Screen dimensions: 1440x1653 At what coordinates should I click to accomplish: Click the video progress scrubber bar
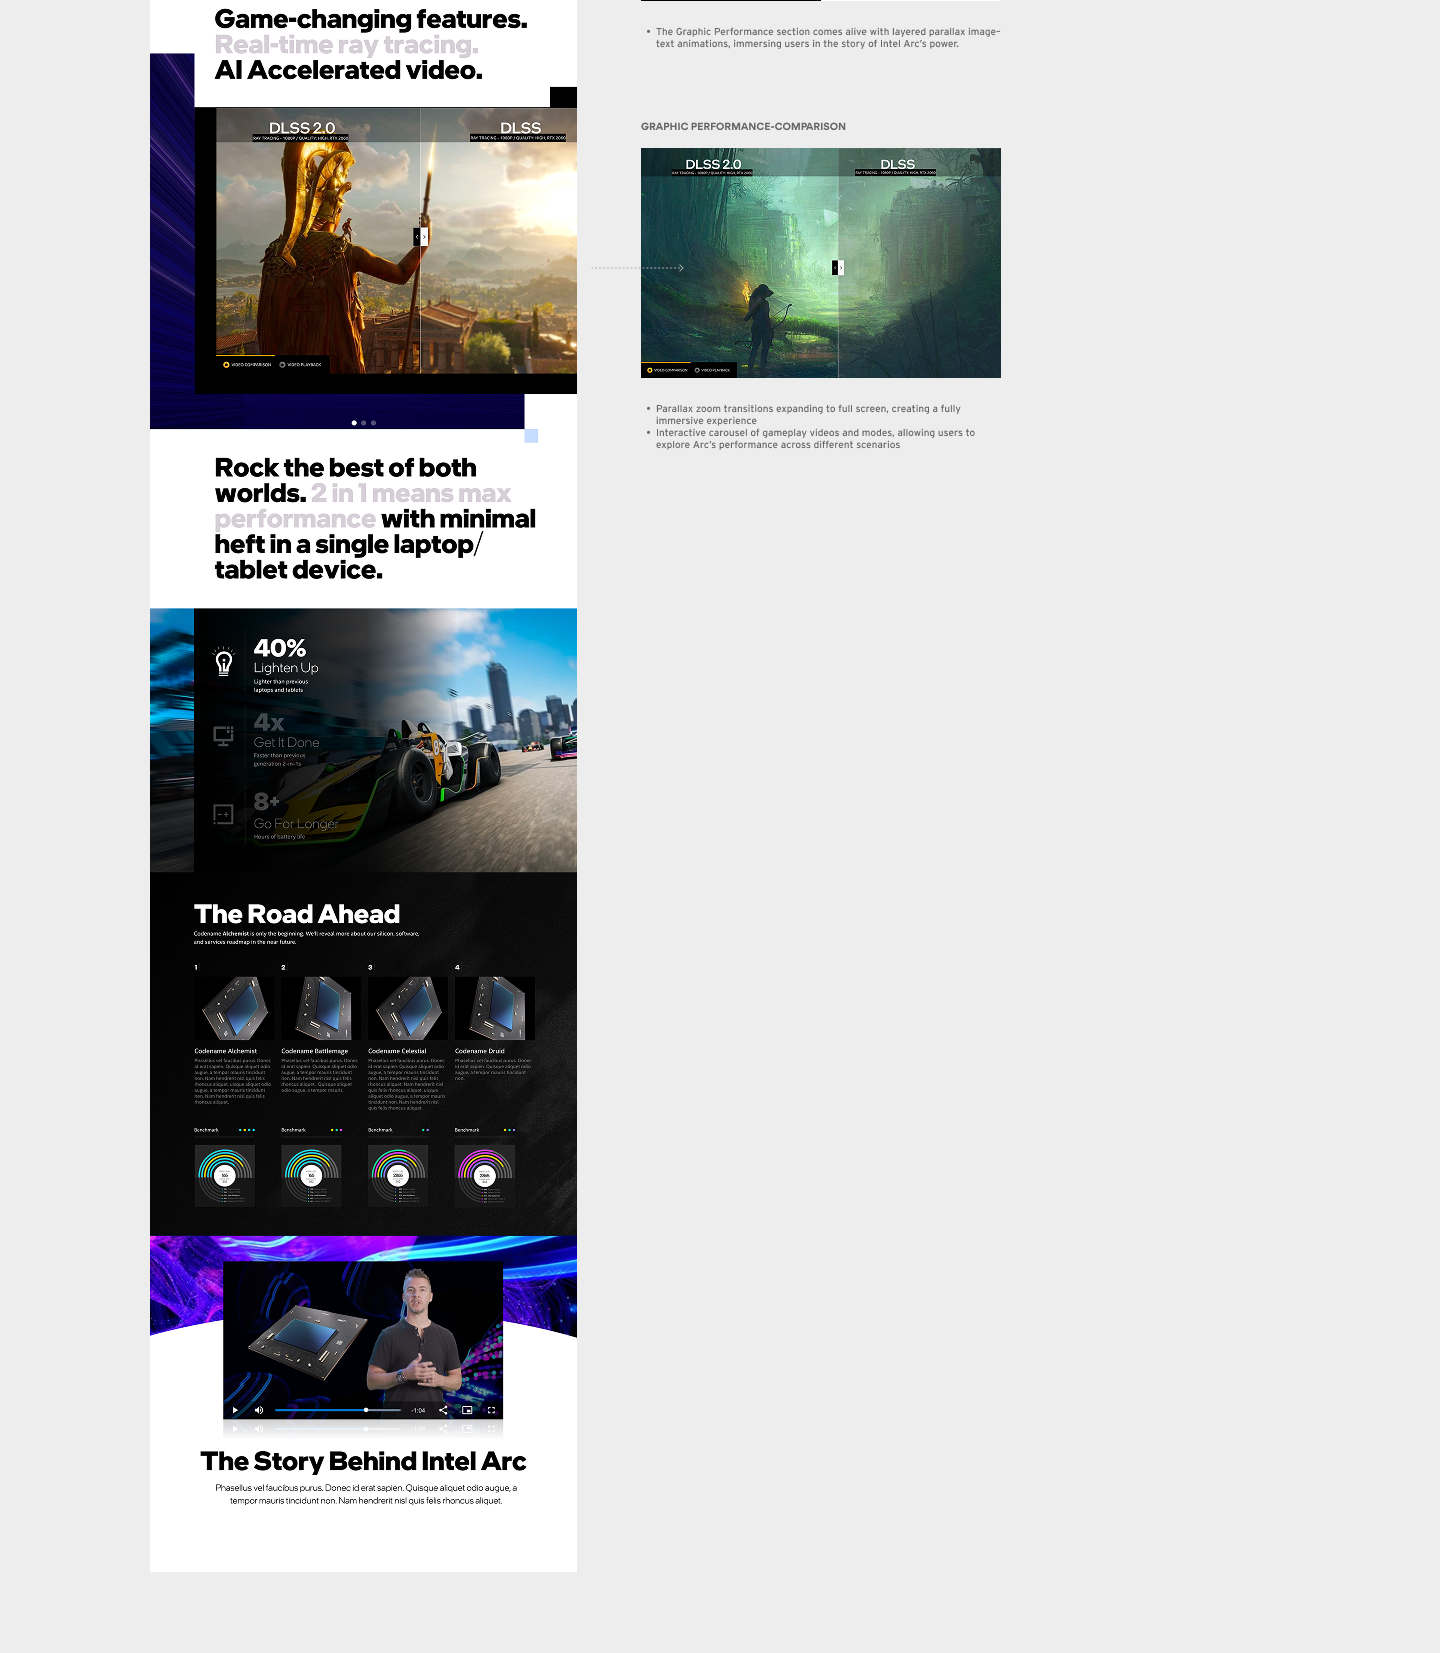[338, 1410]
